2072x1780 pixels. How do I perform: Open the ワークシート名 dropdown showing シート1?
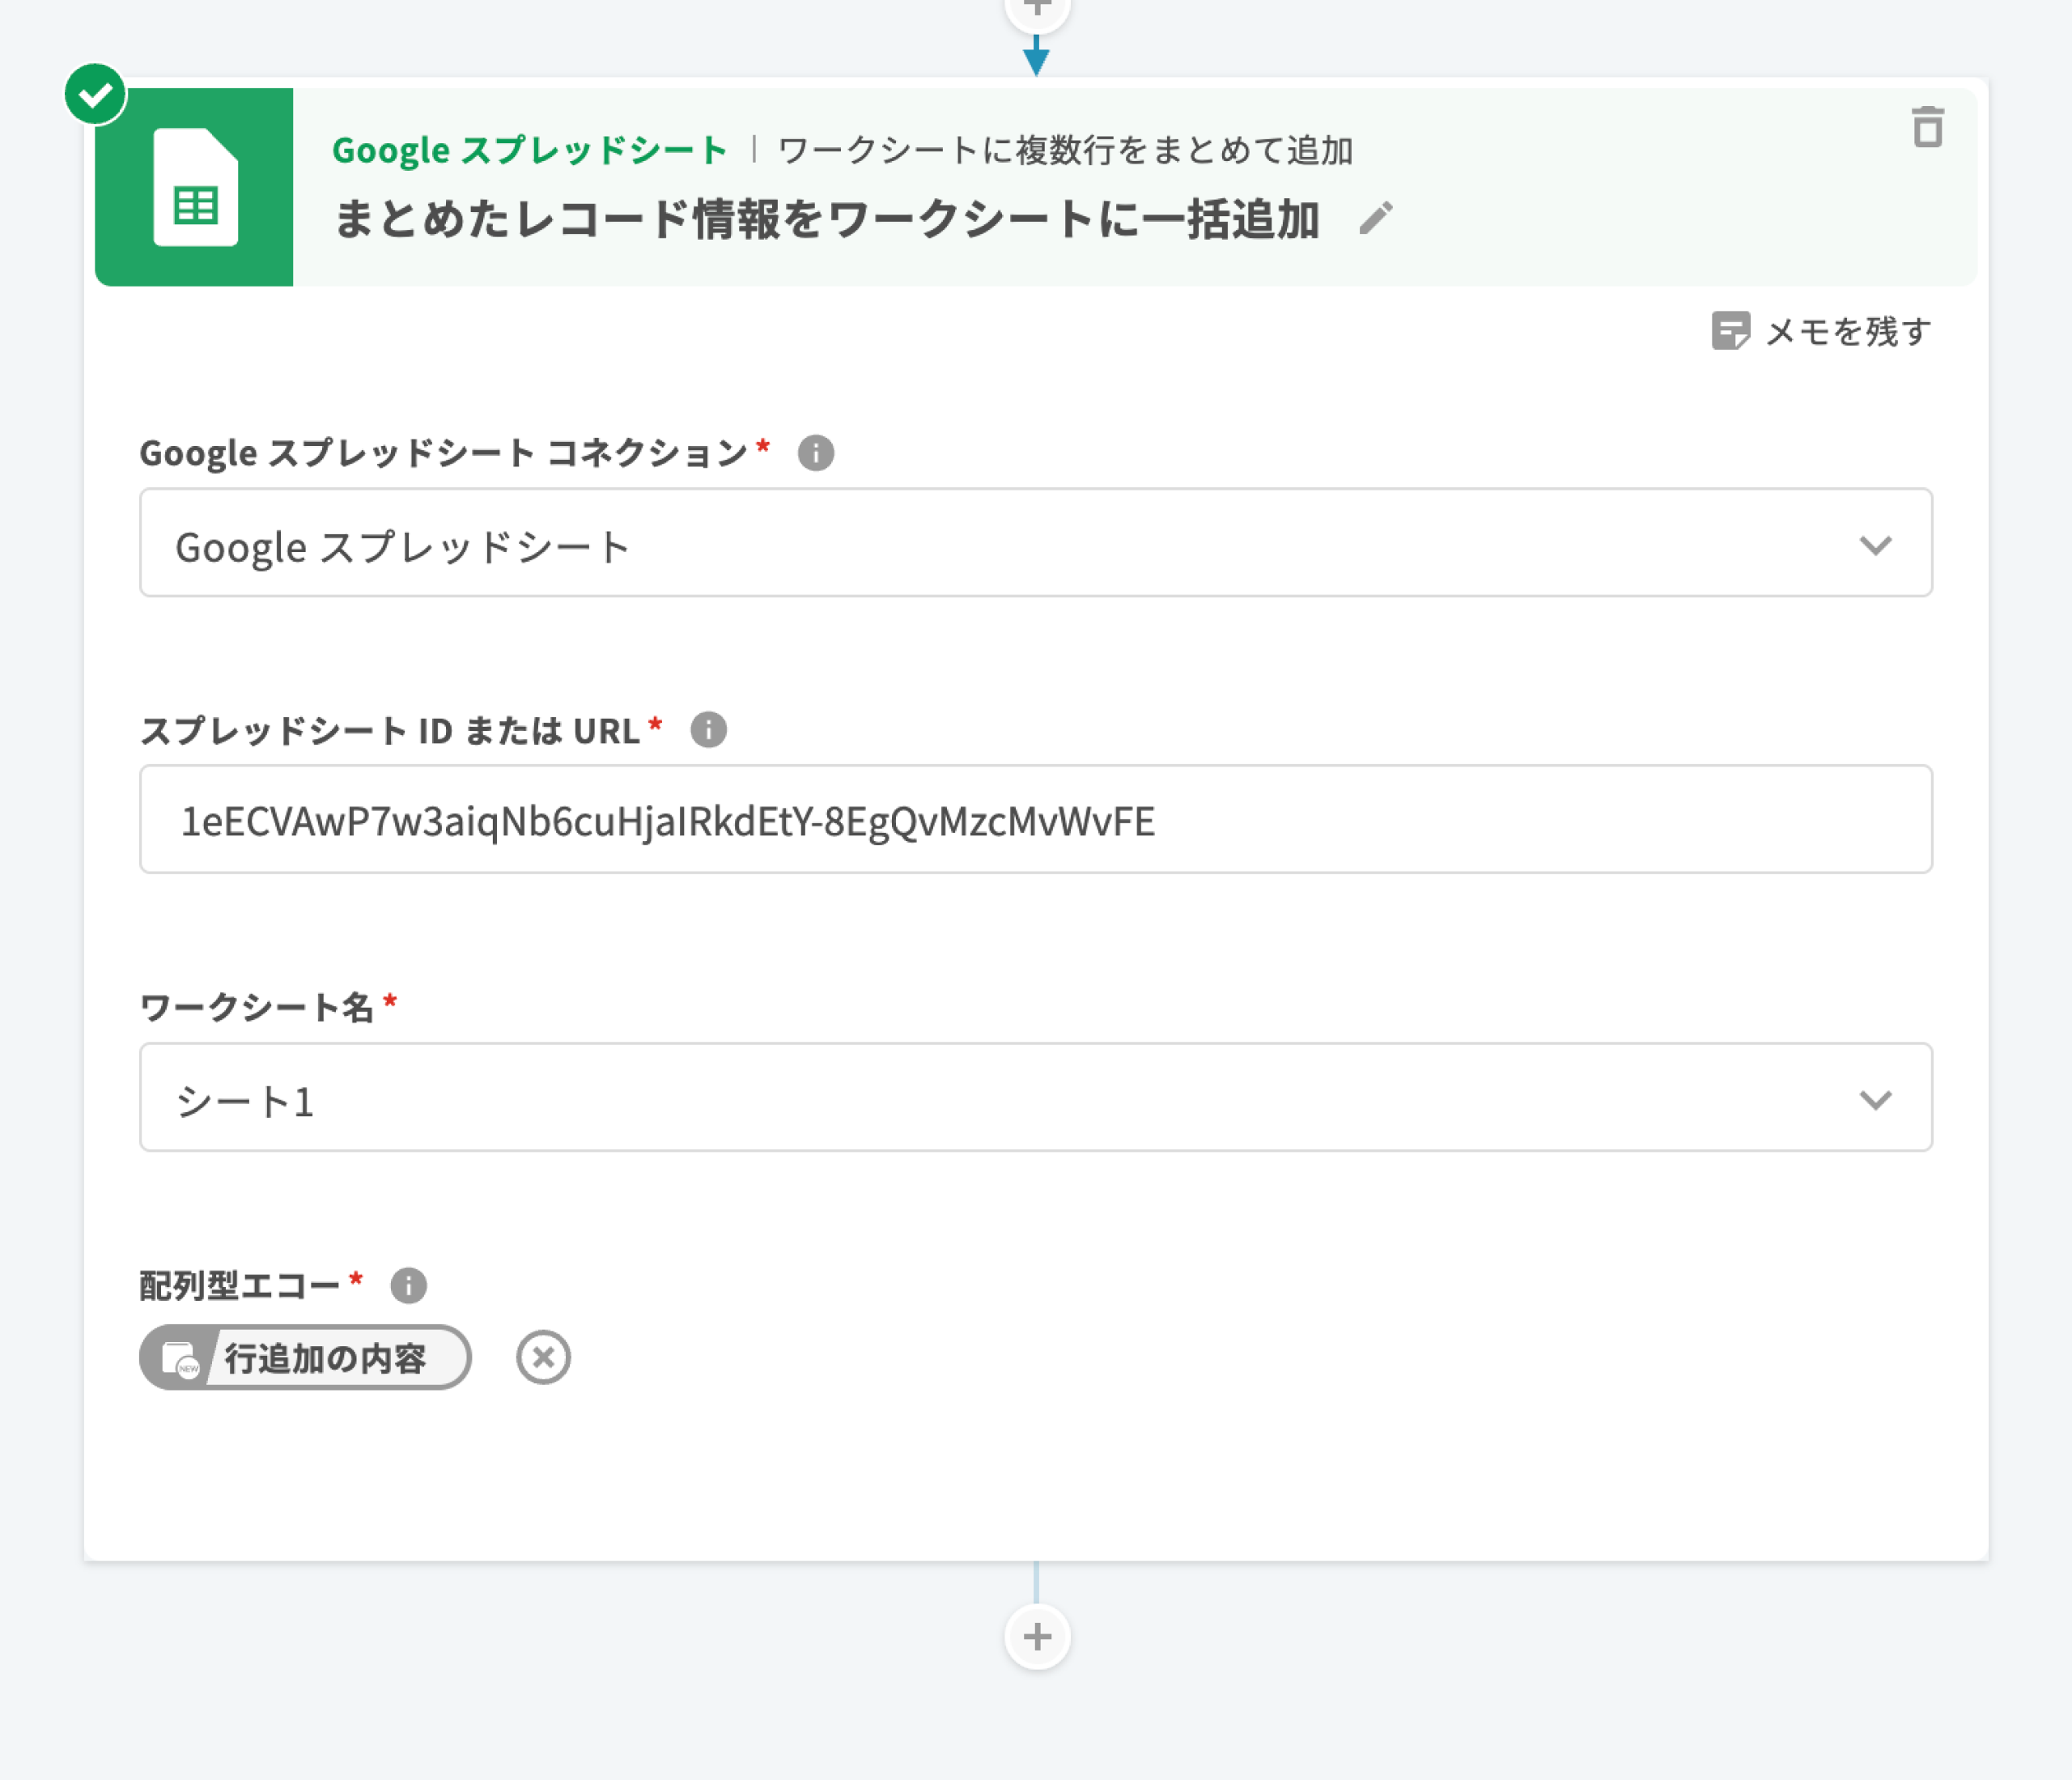click(1000, 1098)
